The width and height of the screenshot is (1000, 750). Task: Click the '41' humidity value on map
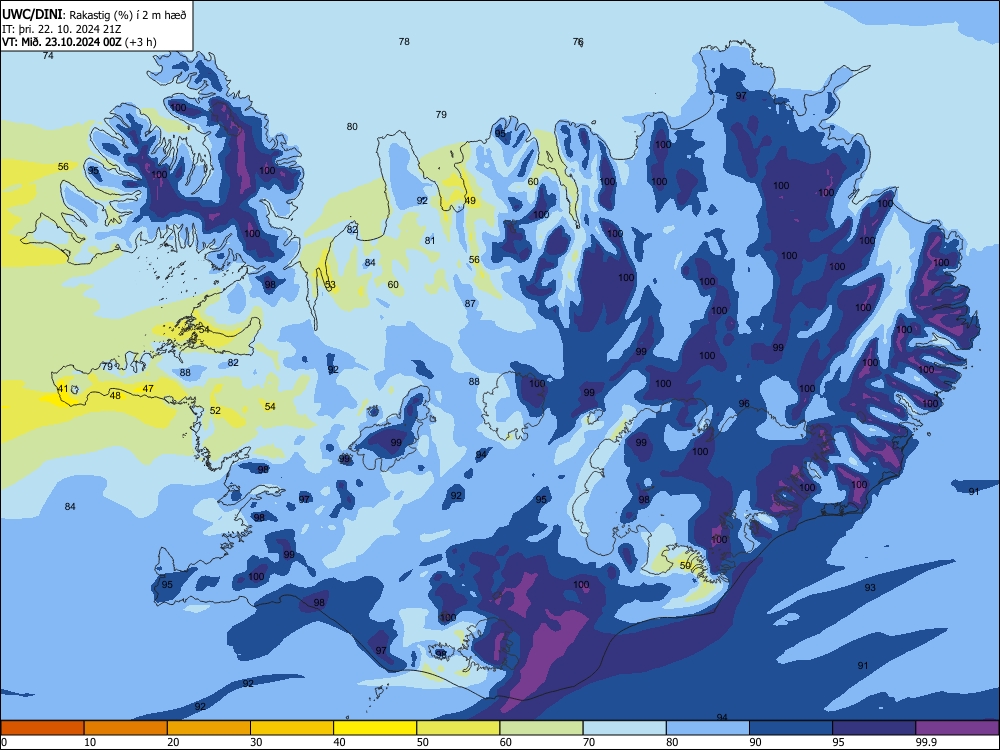[x=62, y=388]
